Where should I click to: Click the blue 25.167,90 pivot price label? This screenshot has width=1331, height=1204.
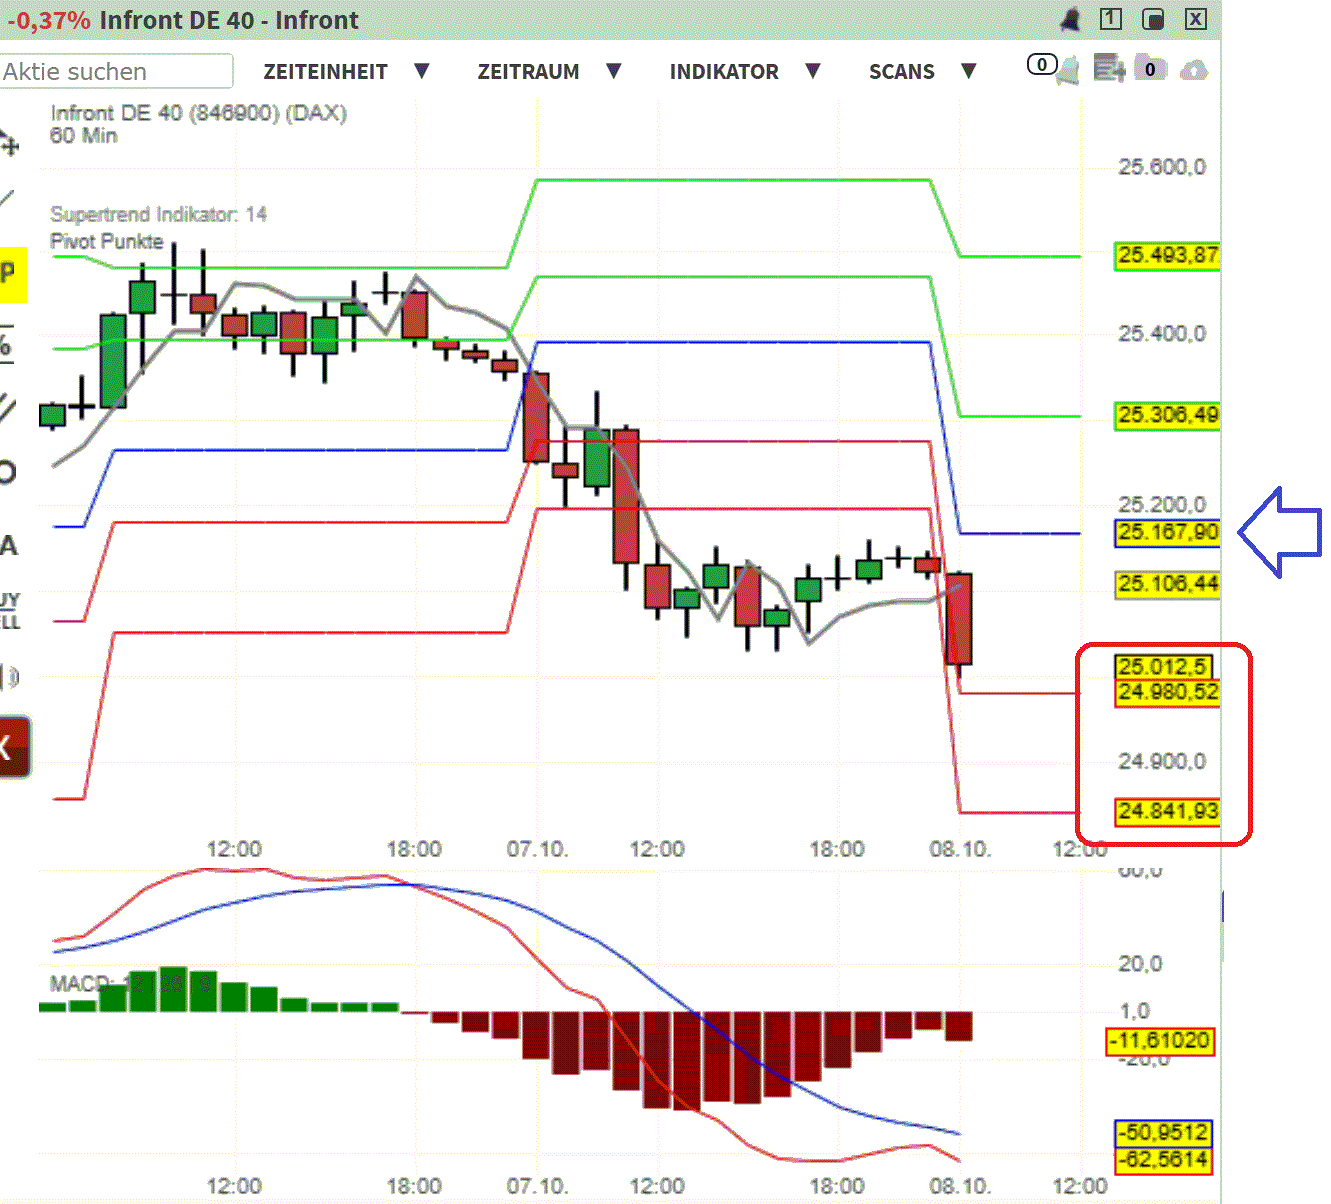coord(1167,533)
